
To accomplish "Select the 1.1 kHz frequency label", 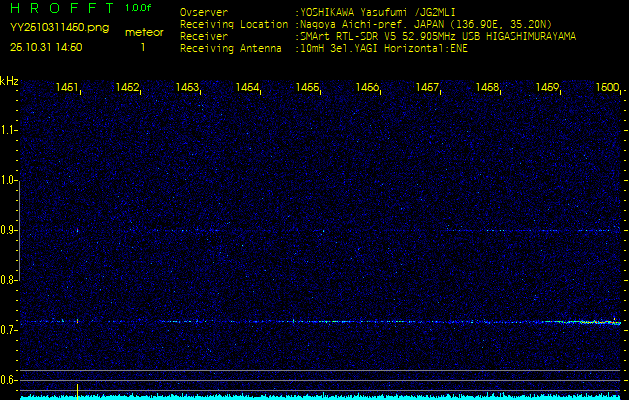I will (9, 129).
